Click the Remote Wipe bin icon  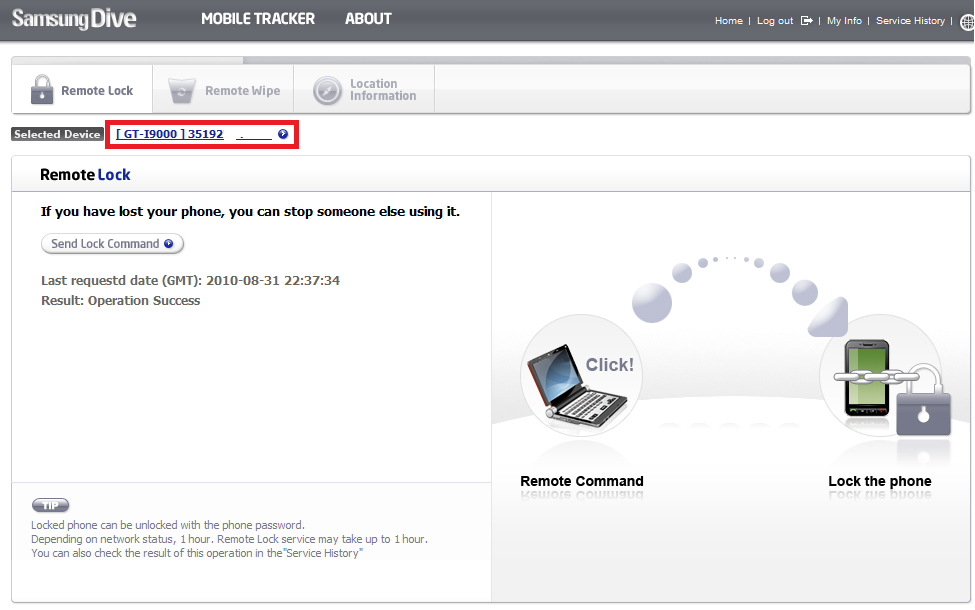182,91
